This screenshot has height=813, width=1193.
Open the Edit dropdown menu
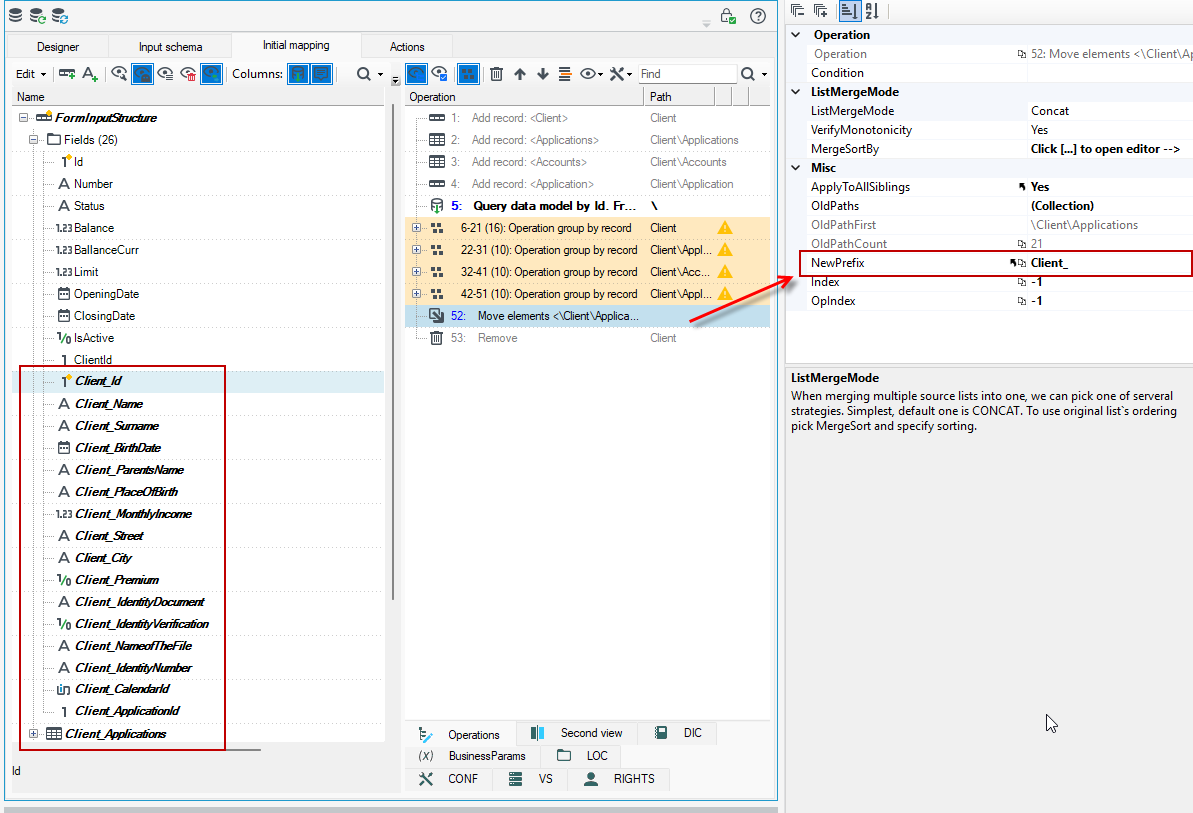(x=30, y=74)
